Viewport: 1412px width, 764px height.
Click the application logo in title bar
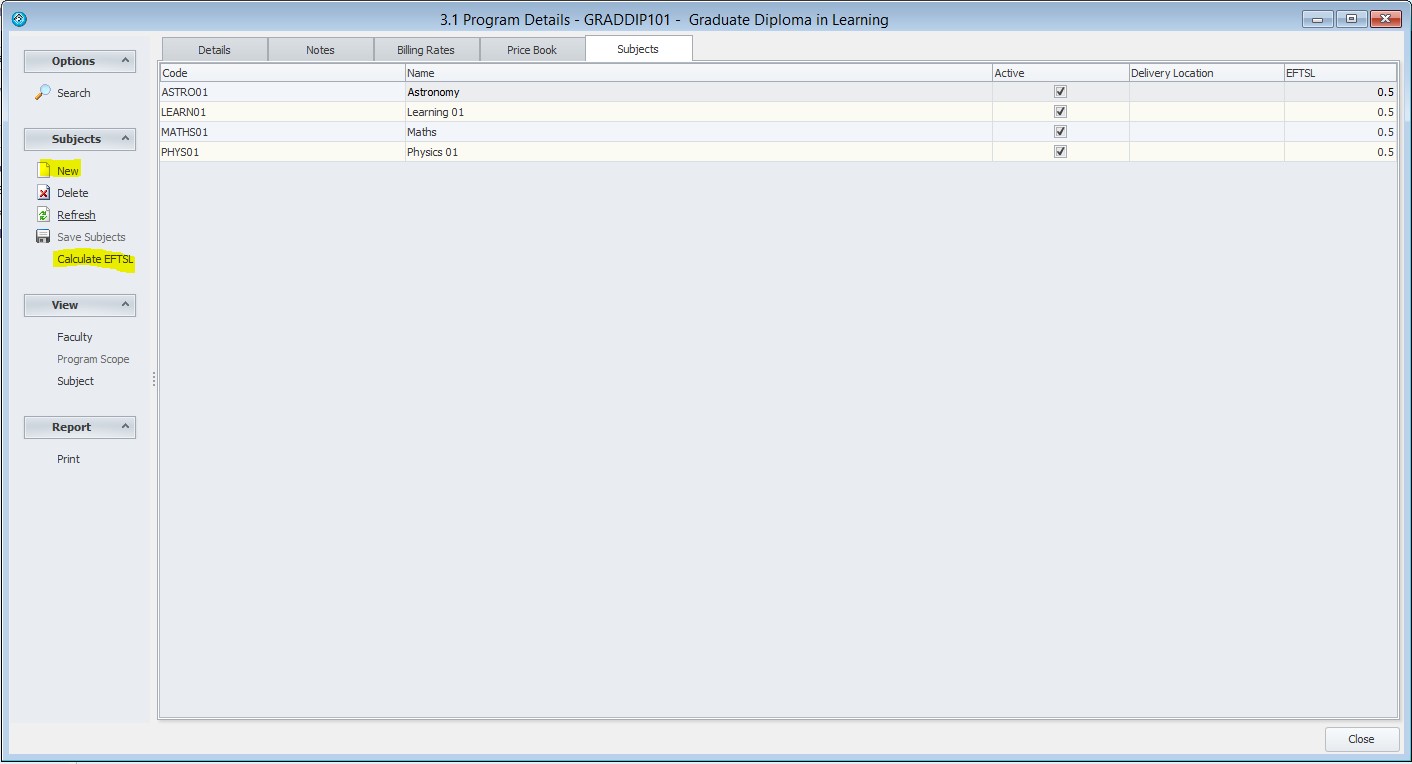tap(19, 19)
